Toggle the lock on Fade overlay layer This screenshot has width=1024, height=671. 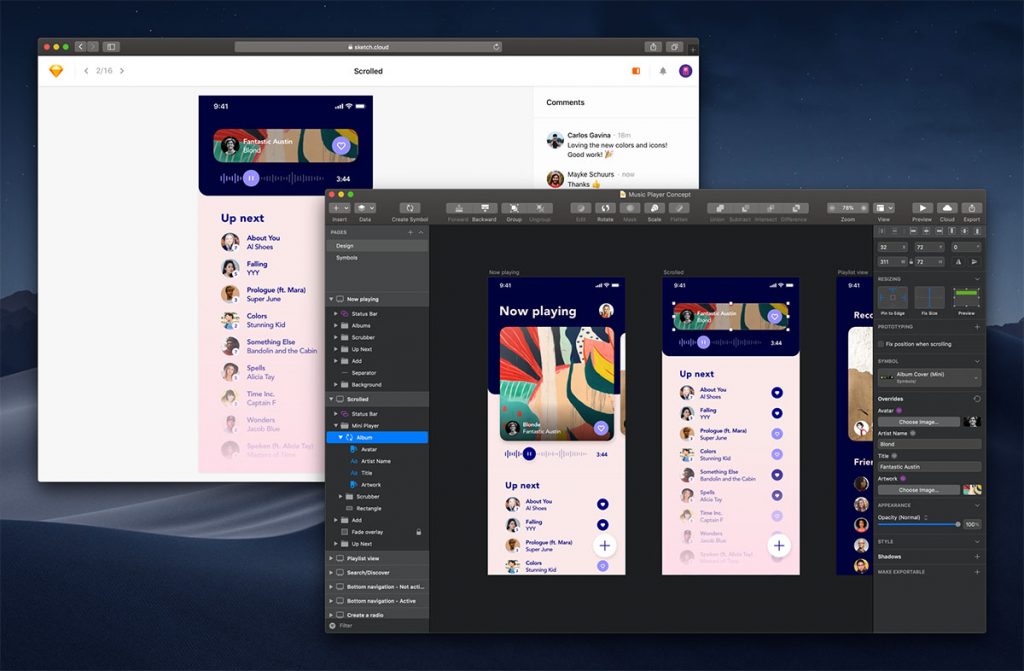[x=419, y=532]
